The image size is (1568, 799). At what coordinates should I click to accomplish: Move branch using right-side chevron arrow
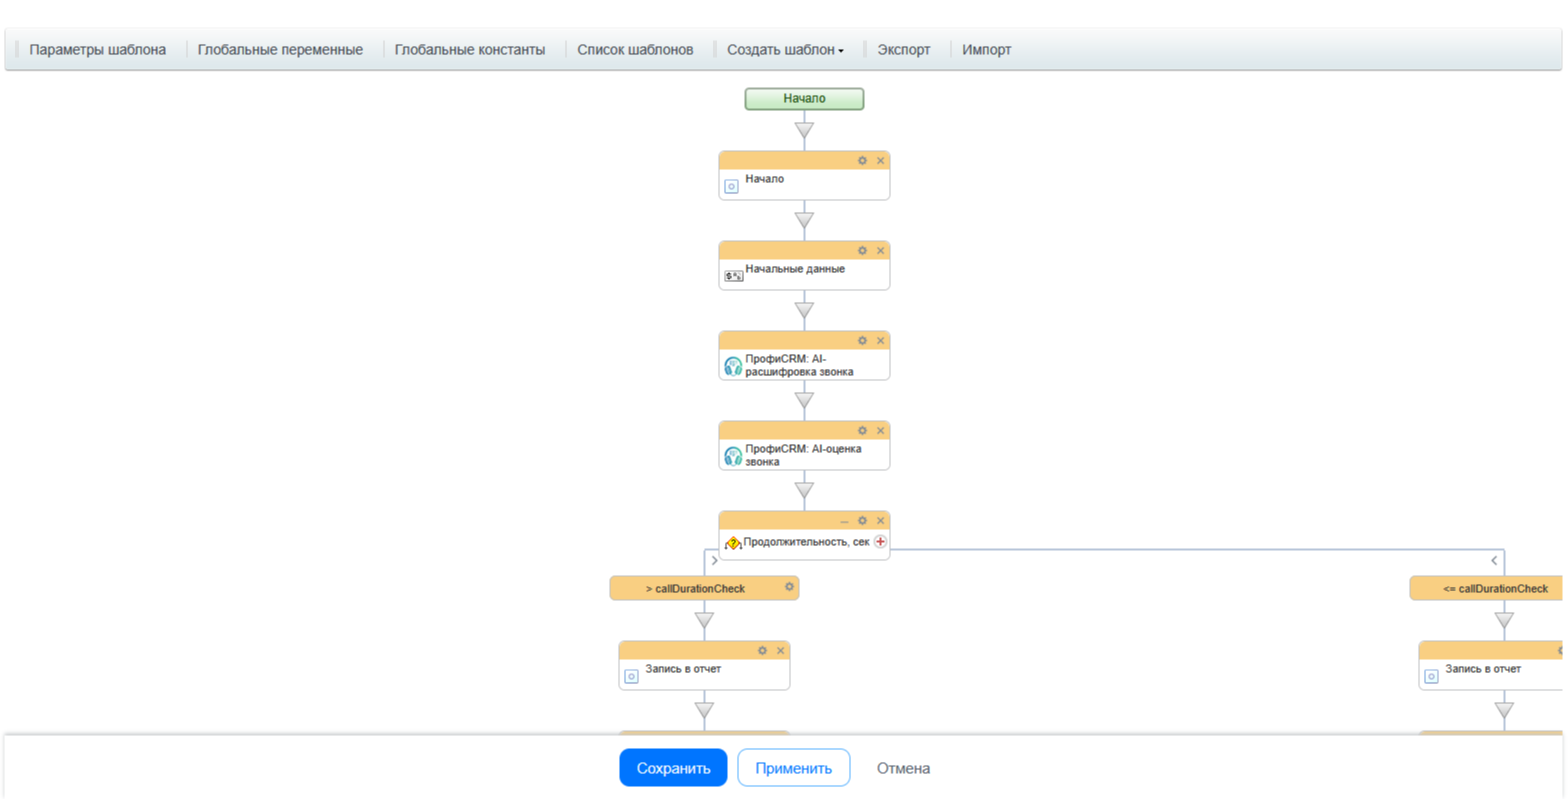pos(1494,561)
